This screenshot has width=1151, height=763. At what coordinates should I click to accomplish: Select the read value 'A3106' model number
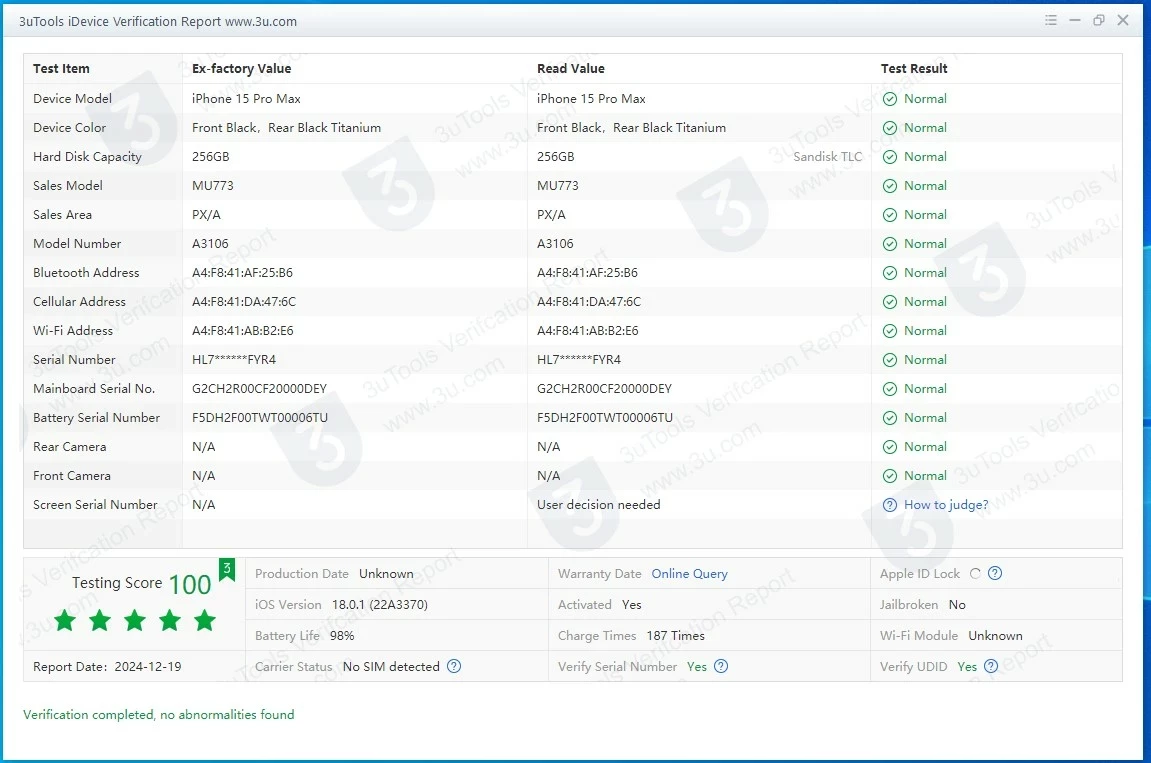click(x=555, y=243)
